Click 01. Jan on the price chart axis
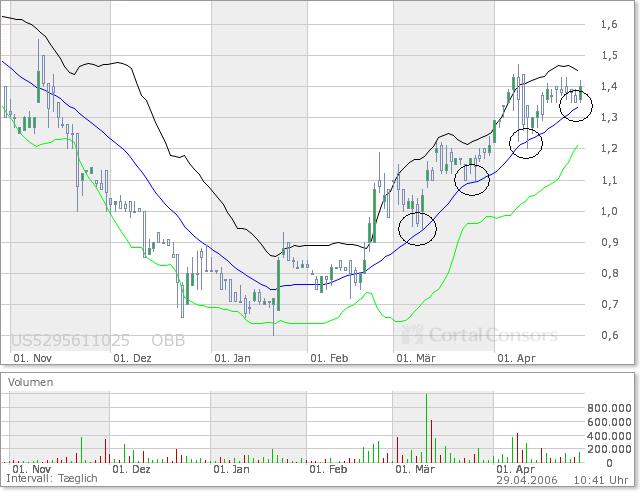Image resolution: width=640 pixels, height=492 pixels. (232, 356)
